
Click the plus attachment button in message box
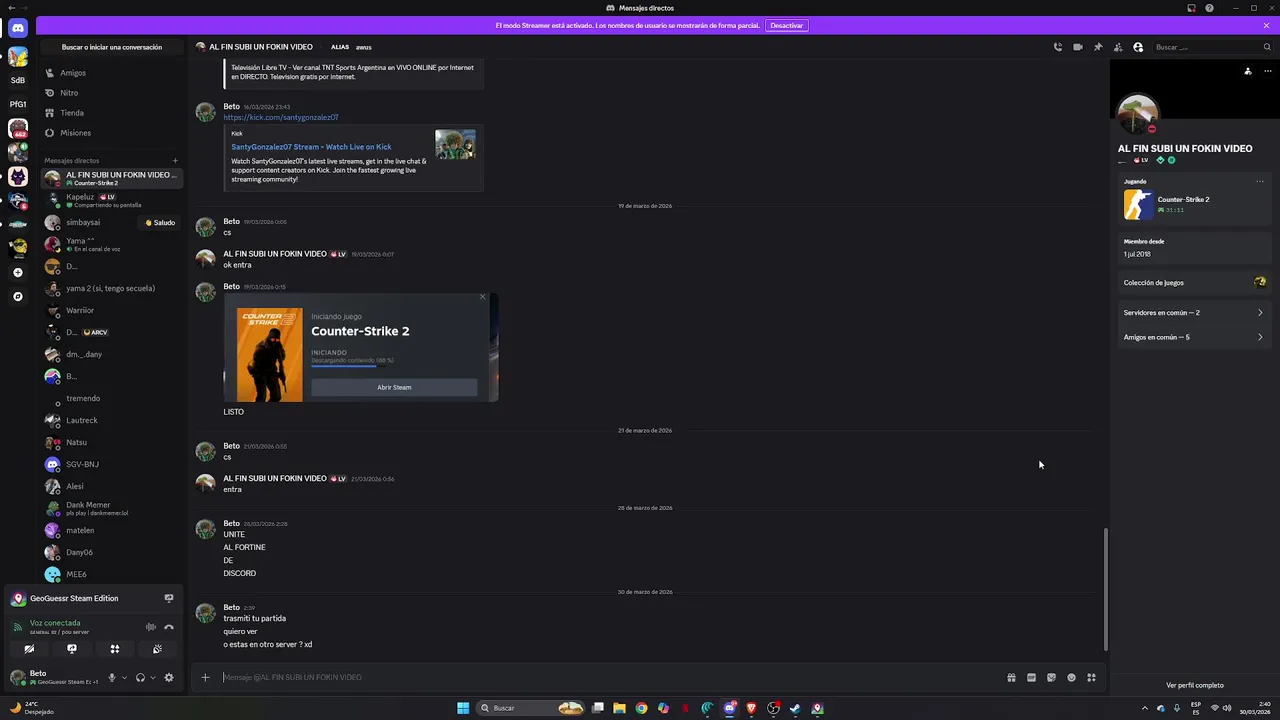coord(205,677)
